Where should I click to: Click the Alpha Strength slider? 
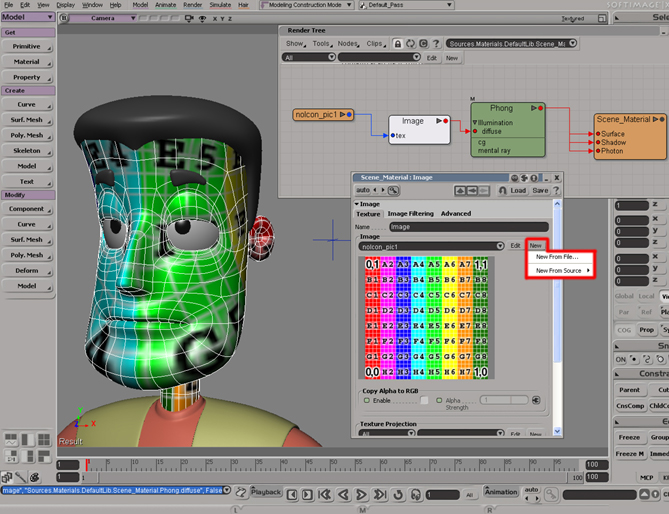point(502,400)
